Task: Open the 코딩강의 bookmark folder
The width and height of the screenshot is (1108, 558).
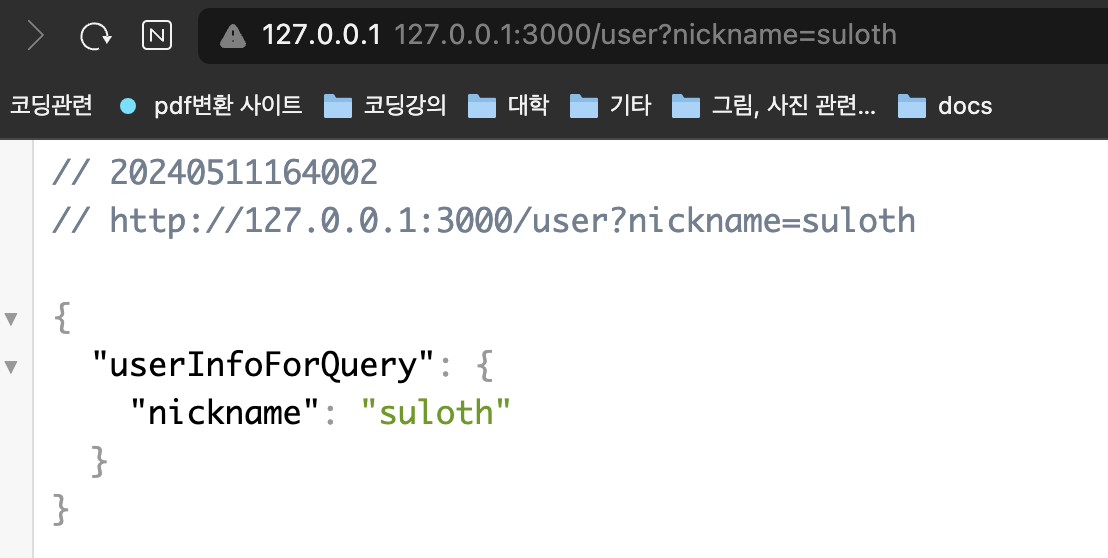Action: point(385,105)
